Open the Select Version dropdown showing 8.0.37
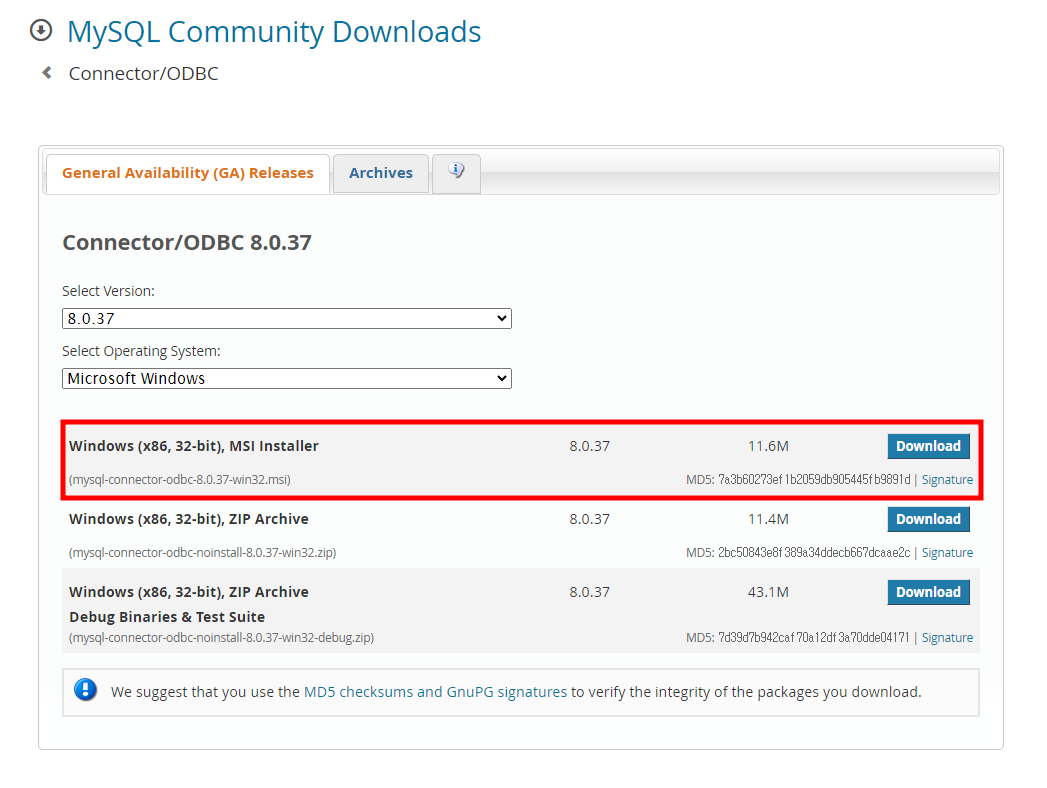The image size is (1047, 788). [x=286, y=319]
